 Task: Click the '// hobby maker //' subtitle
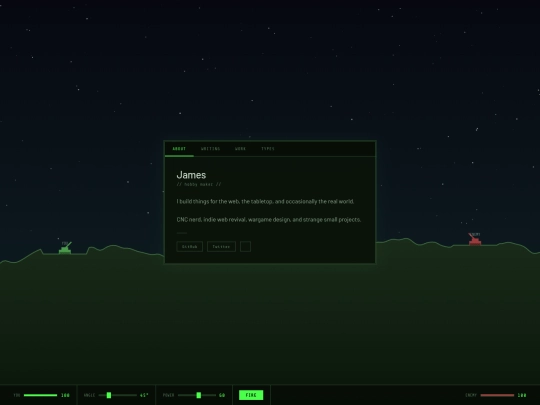point(199,184)
